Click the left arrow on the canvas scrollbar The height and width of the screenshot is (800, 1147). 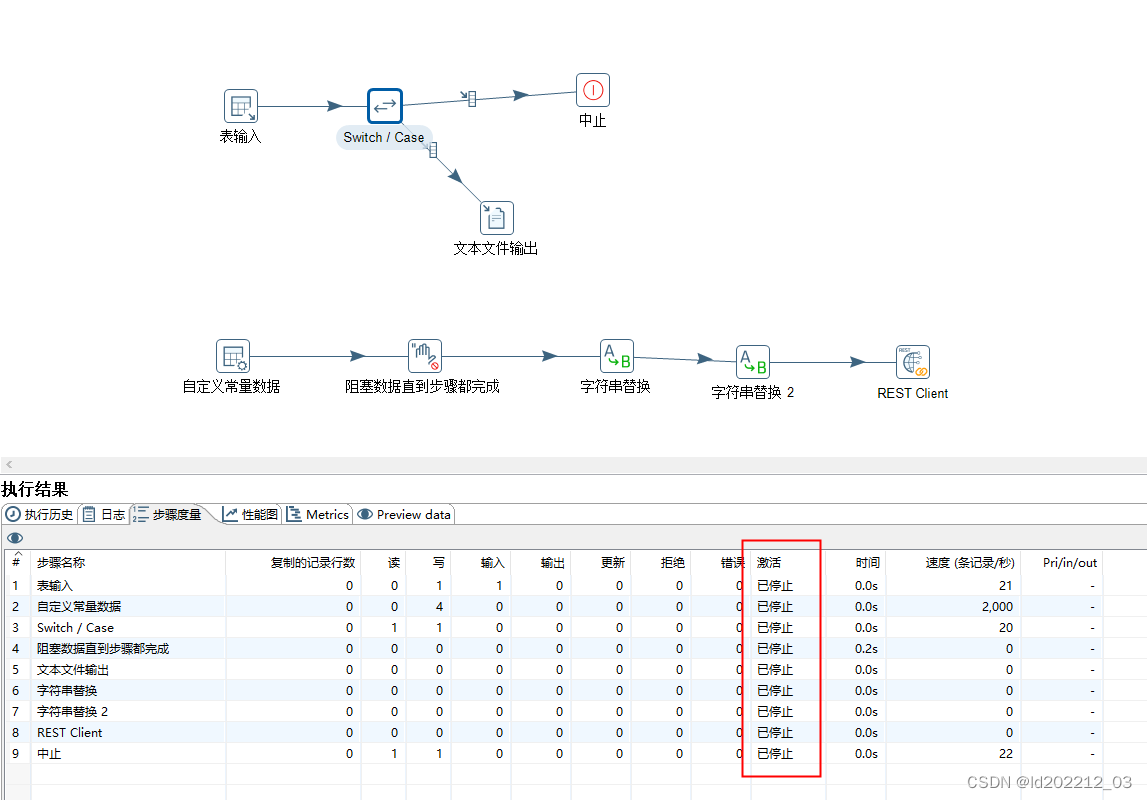click(9, 464)
